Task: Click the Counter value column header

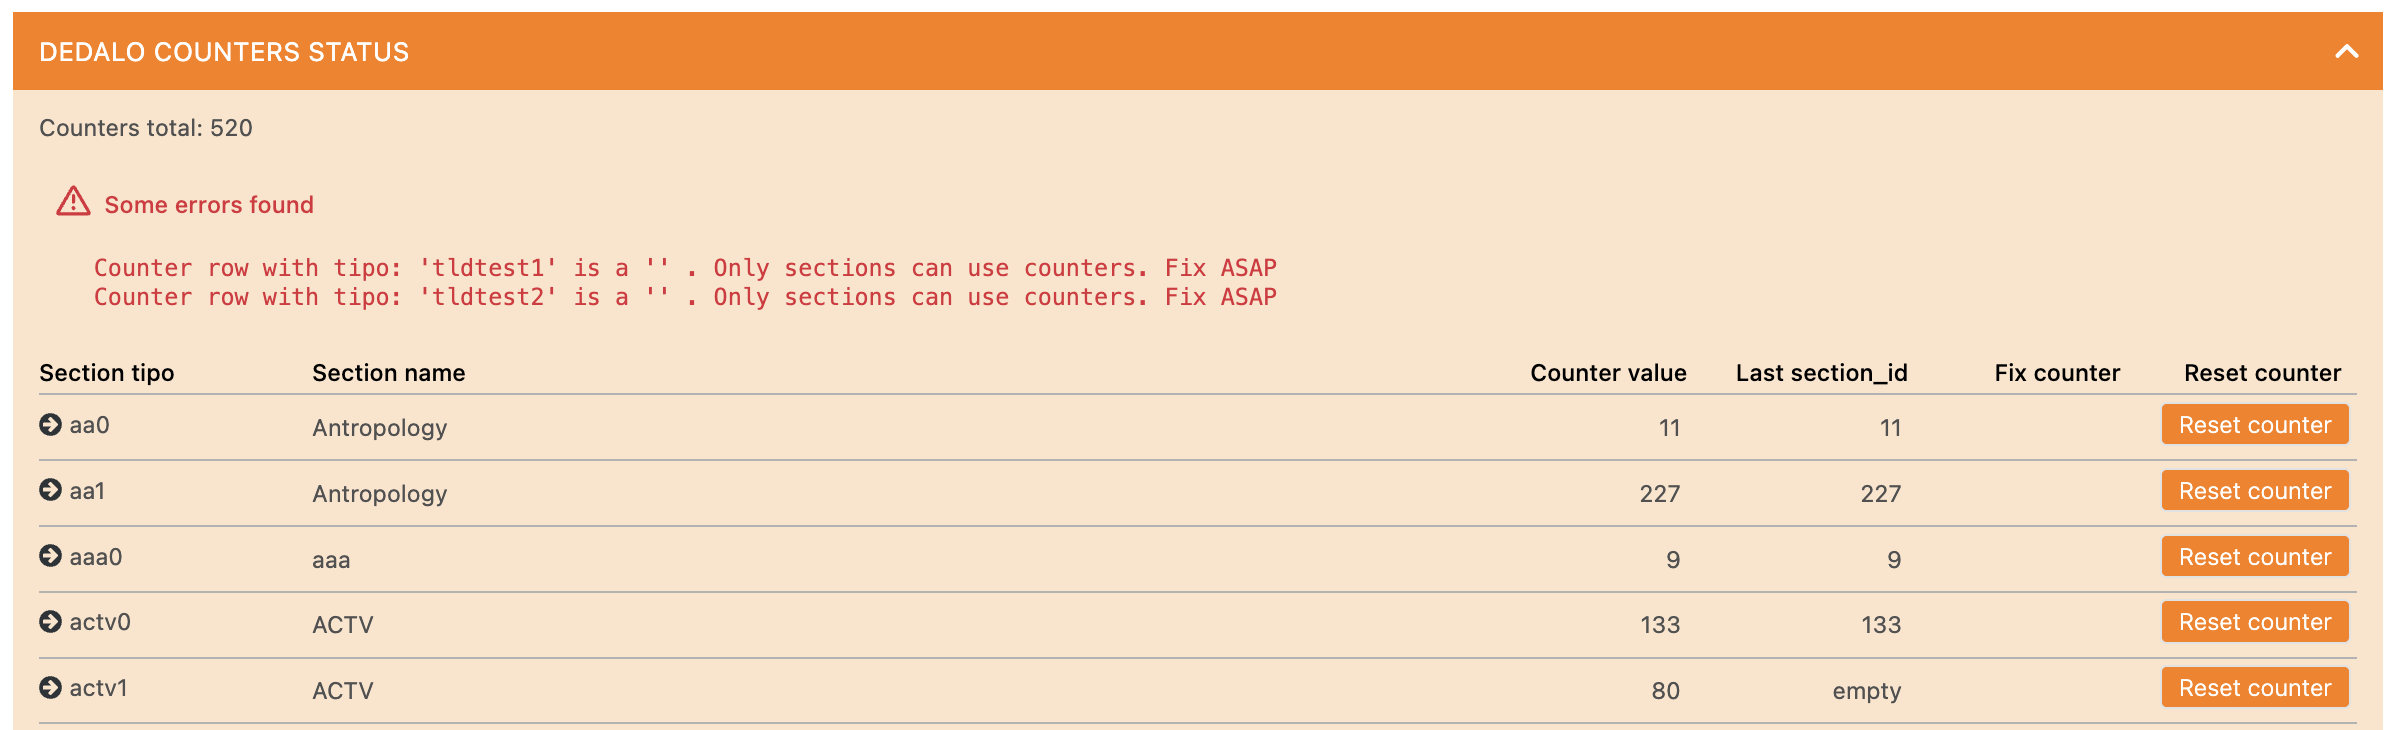Action: pyautogui.click(x=1608, y=372)
